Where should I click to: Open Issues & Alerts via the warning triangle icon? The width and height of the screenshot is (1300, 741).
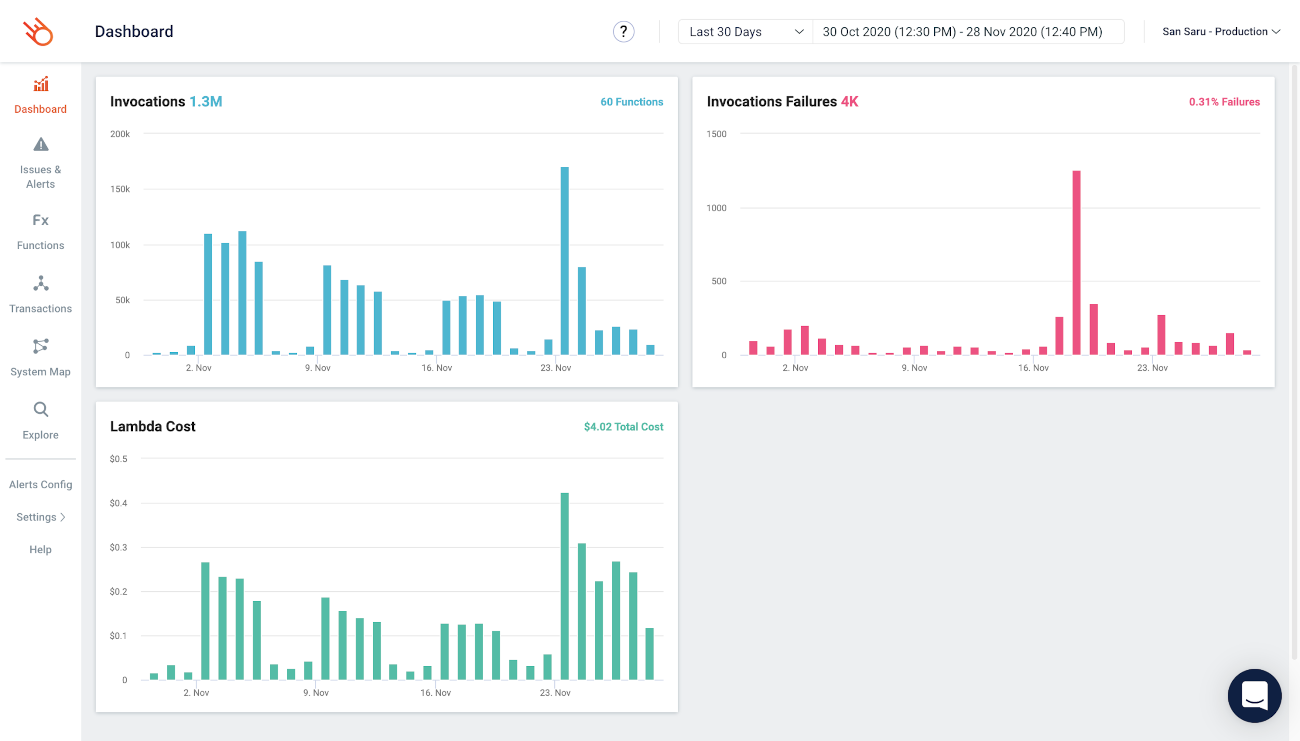point(41,145)
